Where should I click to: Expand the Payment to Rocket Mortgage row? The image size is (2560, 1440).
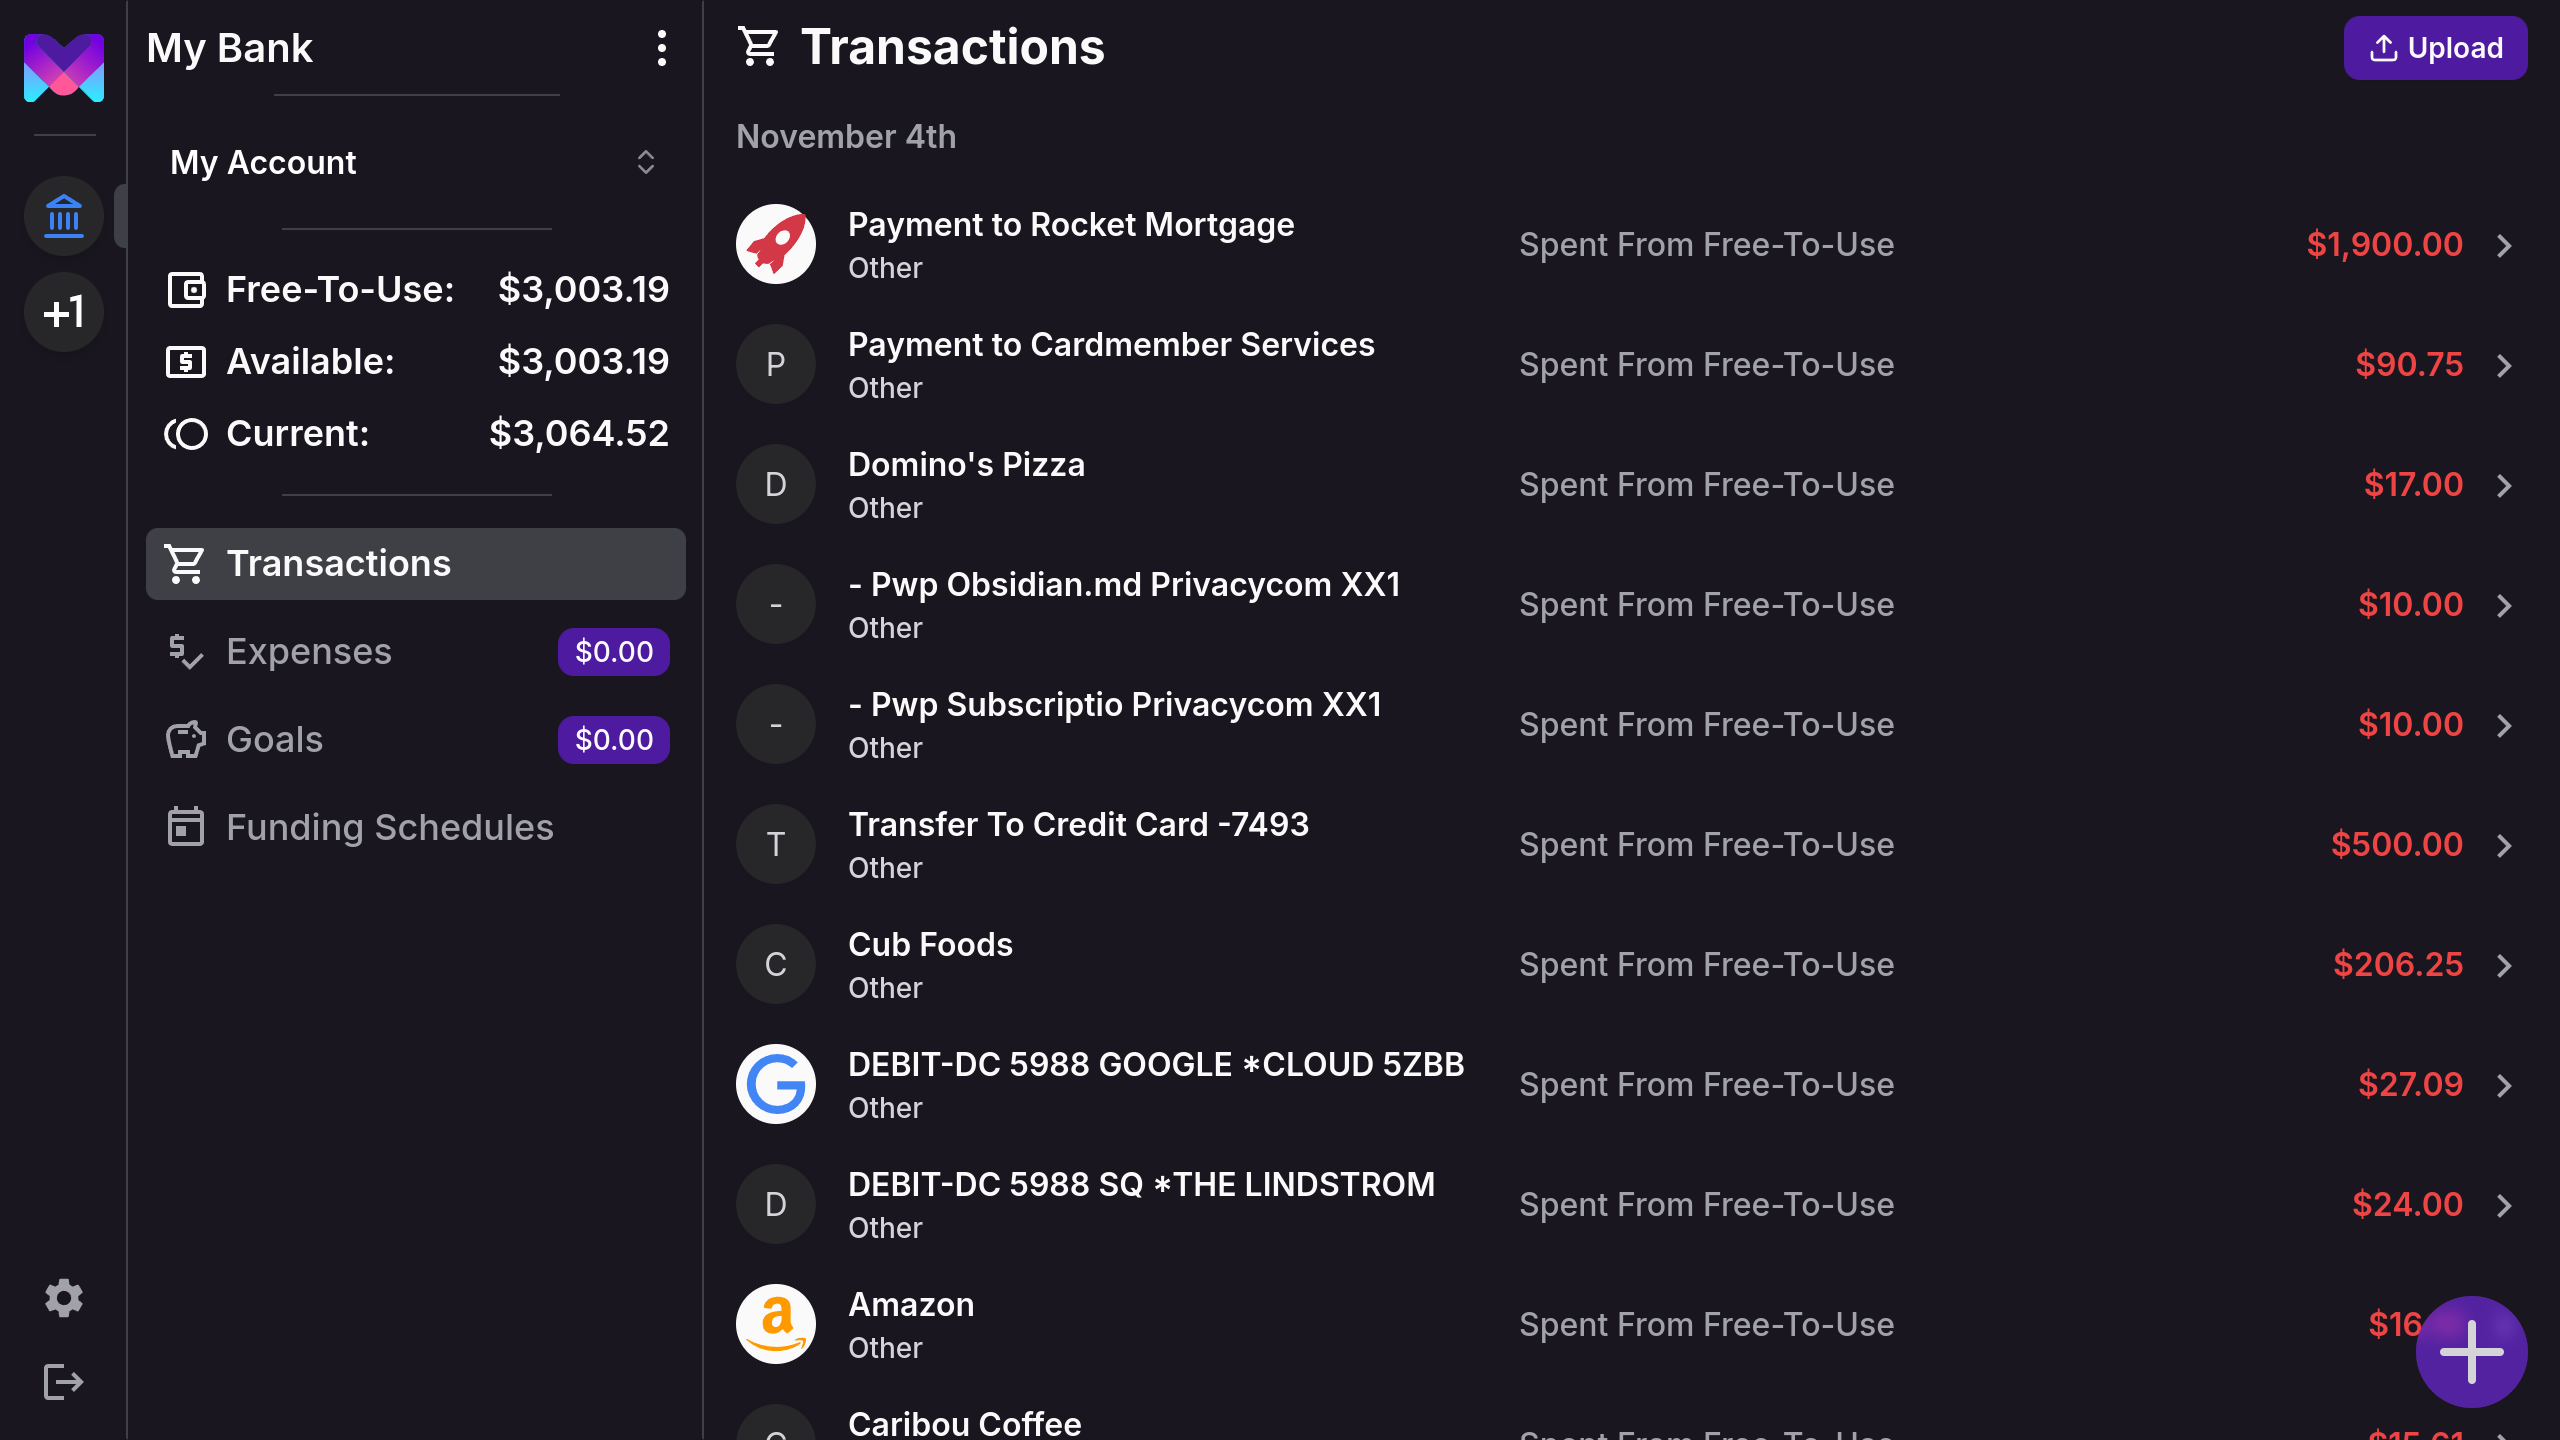coord(2504,244)
